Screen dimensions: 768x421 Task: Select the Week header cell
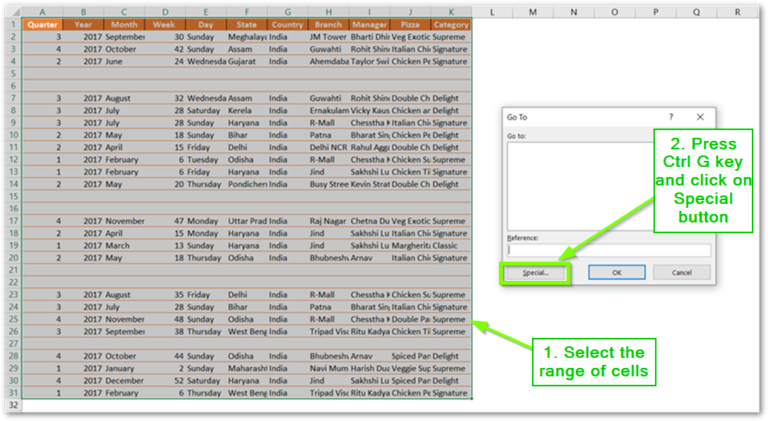click(x=165, y=24)
